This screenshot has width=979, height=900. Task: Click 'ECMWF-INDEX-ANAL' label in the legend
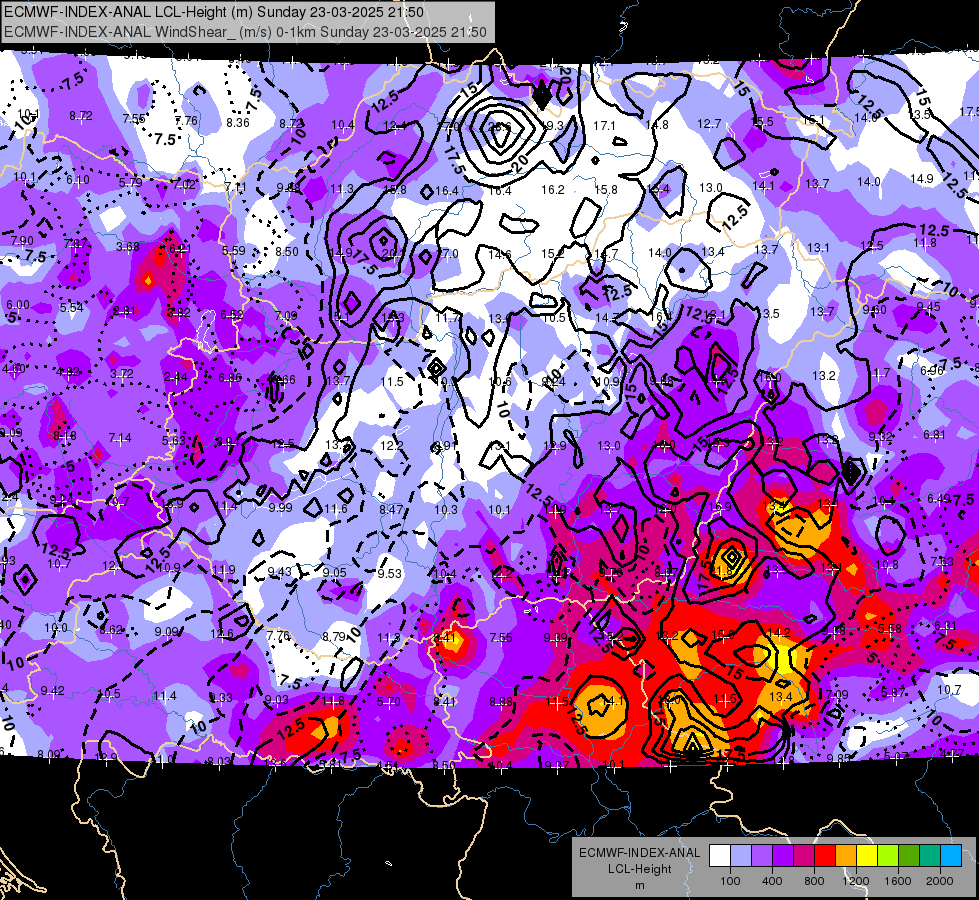(x=639, y=853)
